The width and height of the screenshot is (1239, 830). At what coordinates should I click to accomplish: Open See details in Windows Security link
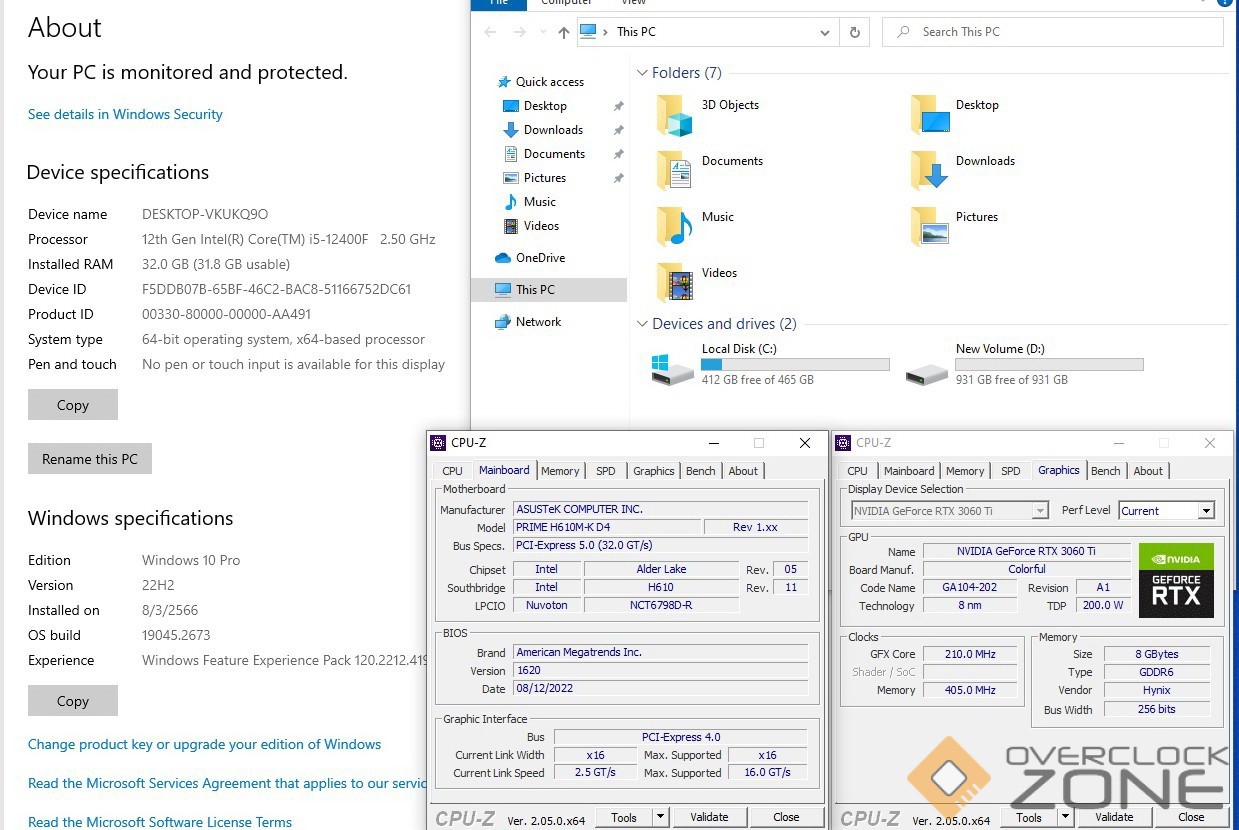(125, 115)
